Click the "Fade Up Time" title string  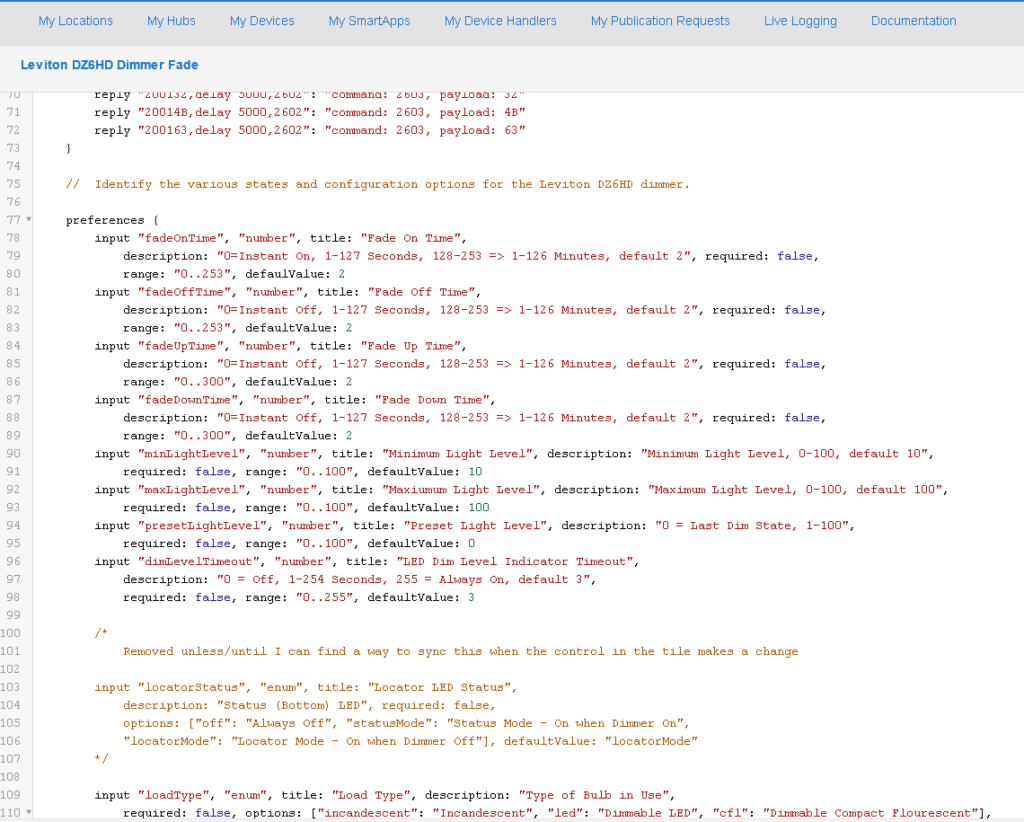coord(410,346)
